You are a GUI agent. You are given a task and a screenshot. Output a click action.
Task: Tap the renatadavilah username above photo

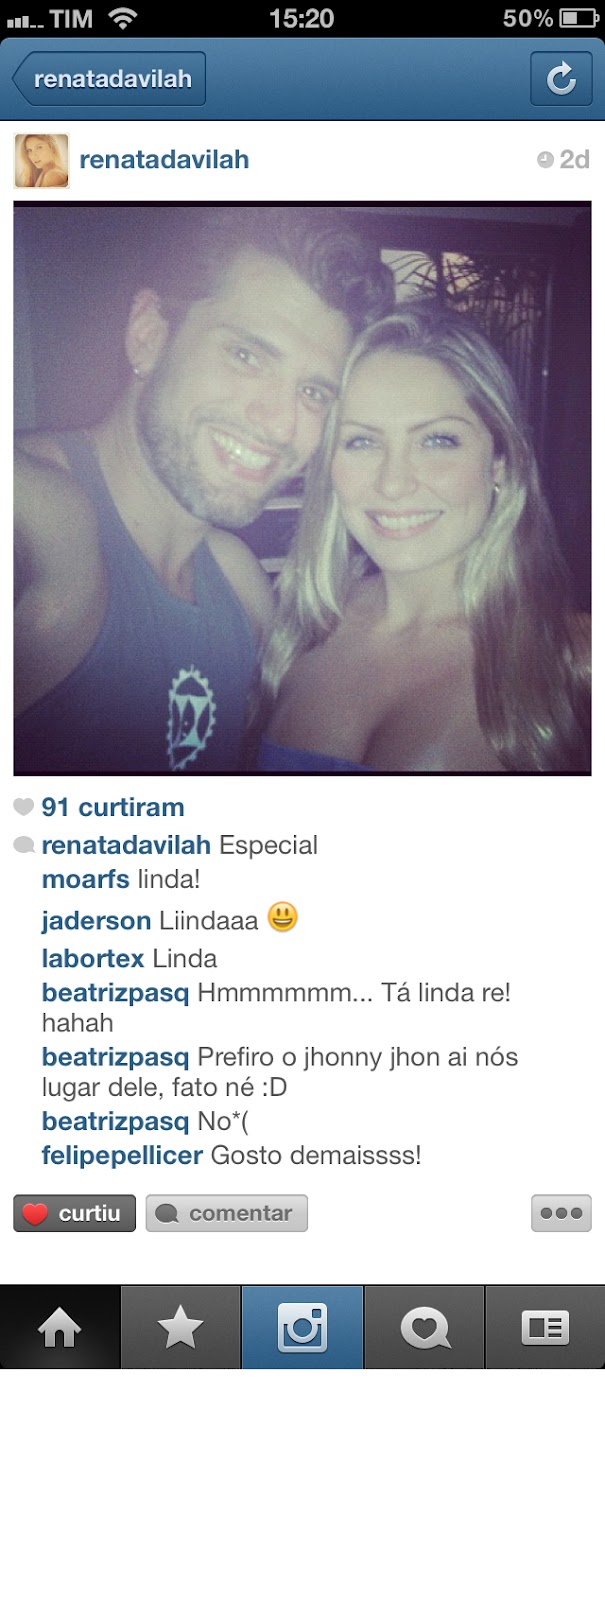[x=164, y=159]
